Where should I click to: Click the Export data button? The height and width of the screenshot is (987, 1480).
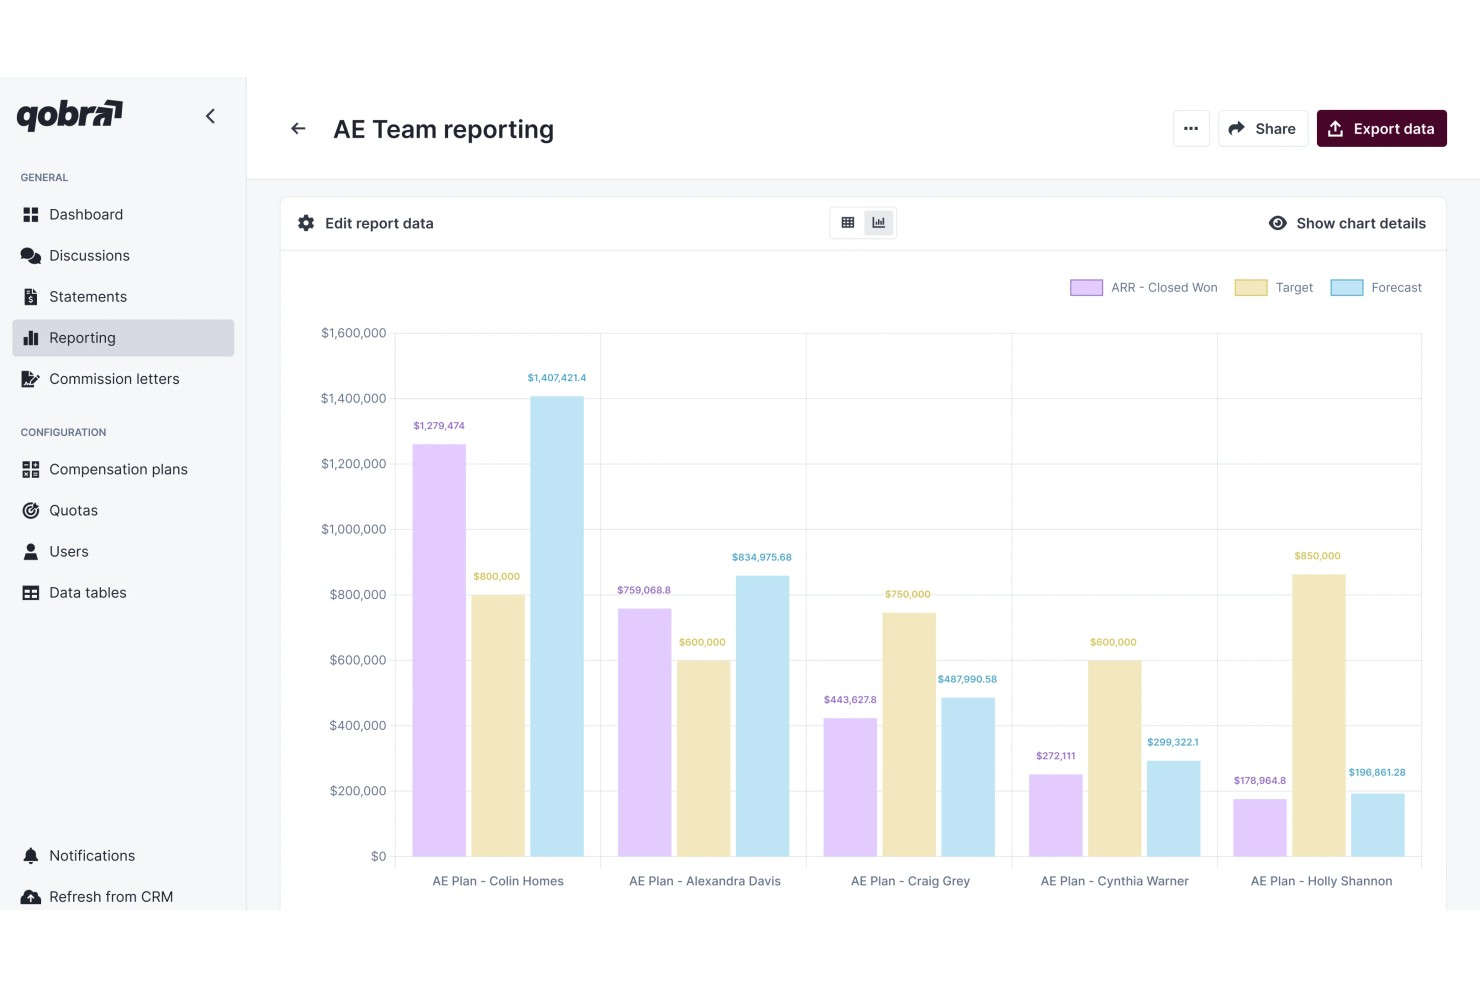[1382, 129]
